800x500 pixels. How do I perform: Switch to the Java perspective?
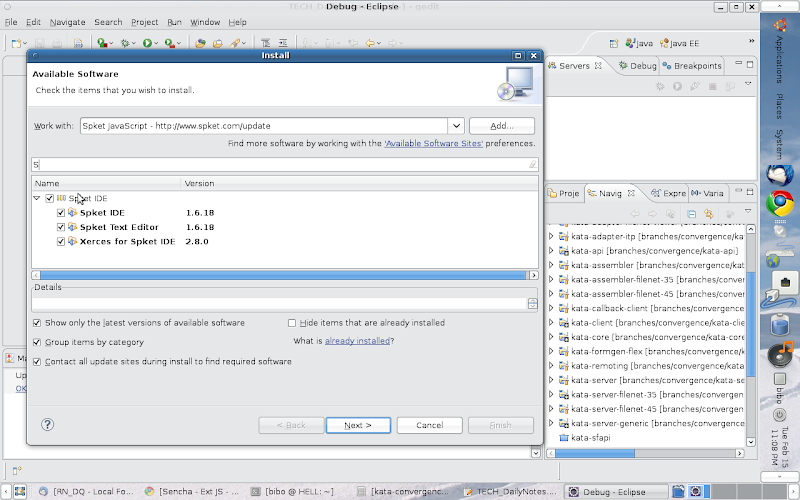point(639,43)
